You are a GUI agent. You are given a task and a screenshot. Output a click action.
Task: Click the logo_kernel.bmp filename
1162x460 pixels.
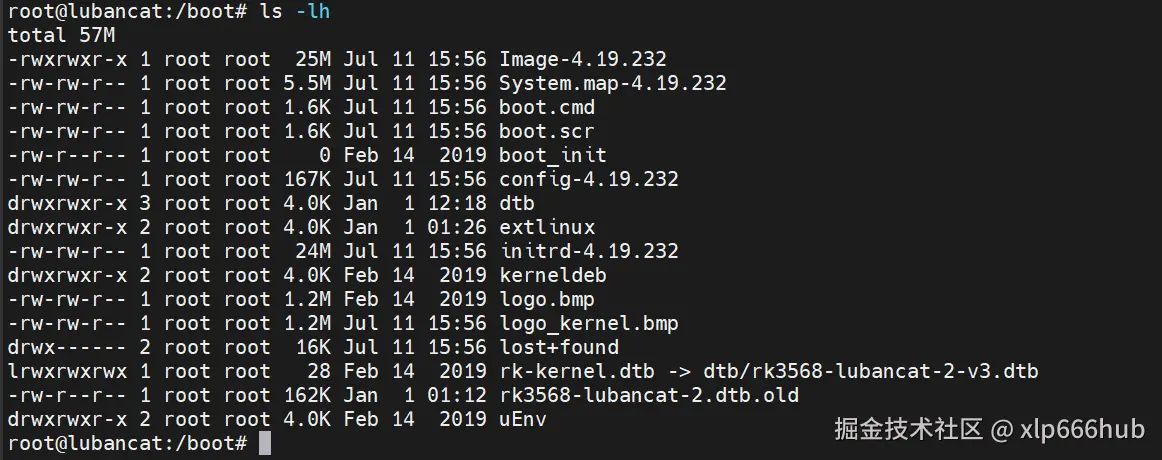coord(588,323)
